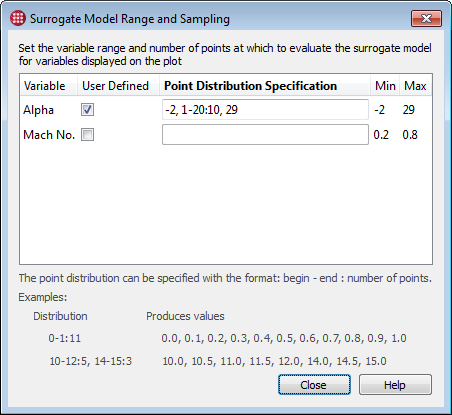Click the Distribution heading in examples

[60, 316]
